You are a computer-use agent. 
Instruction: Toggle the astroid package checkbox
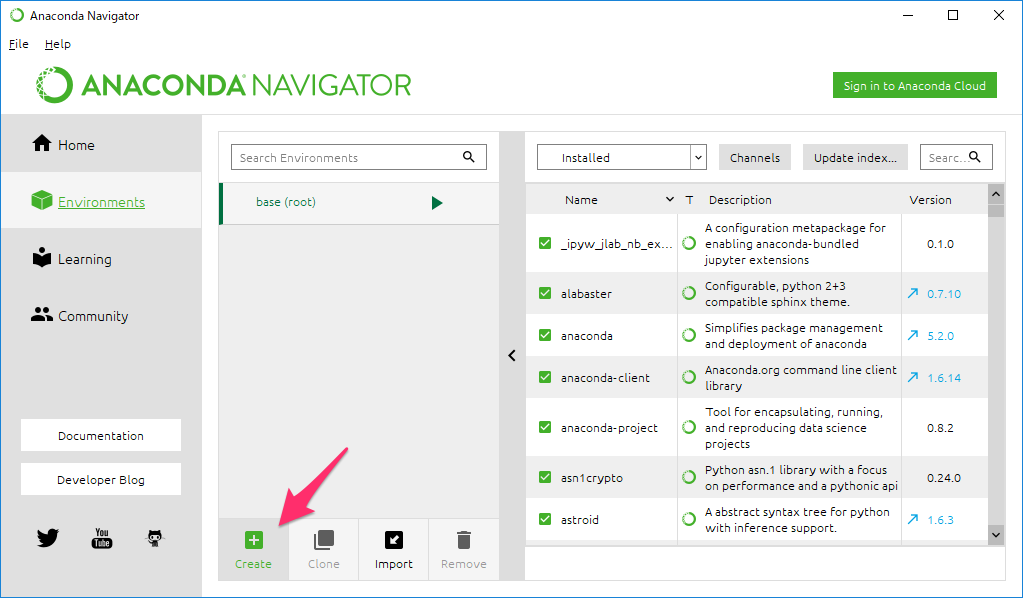tap(545, 520)
